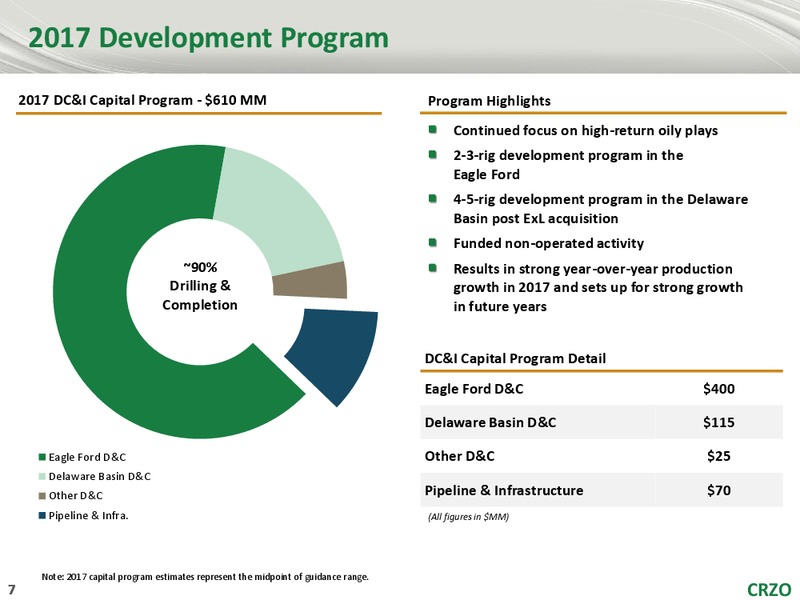
Task: Click the '~90% Drilling & Completion' center label
Action: click(x=200, y=286)
